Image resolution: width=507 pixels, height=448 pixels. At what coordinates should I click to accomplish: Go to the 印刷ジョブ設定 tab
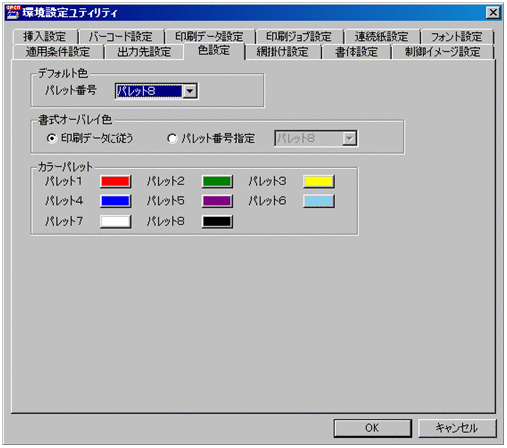(299, 36)
